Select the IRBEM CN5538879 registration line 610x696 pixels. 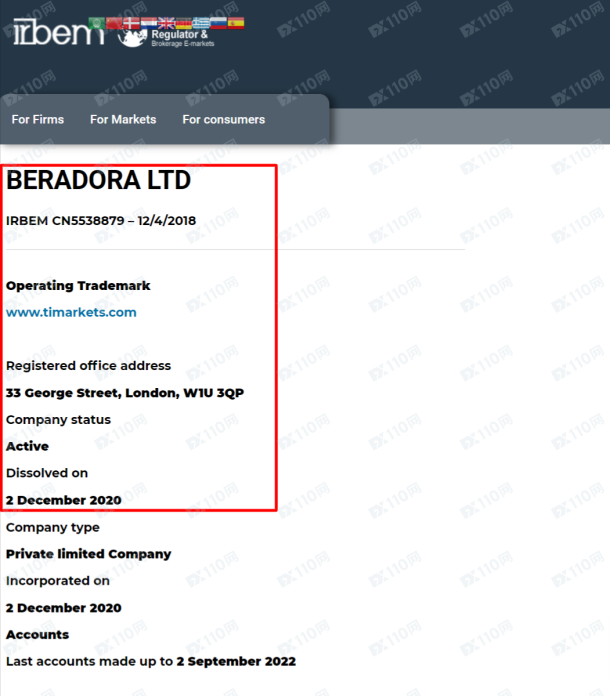tap(101, 221)
